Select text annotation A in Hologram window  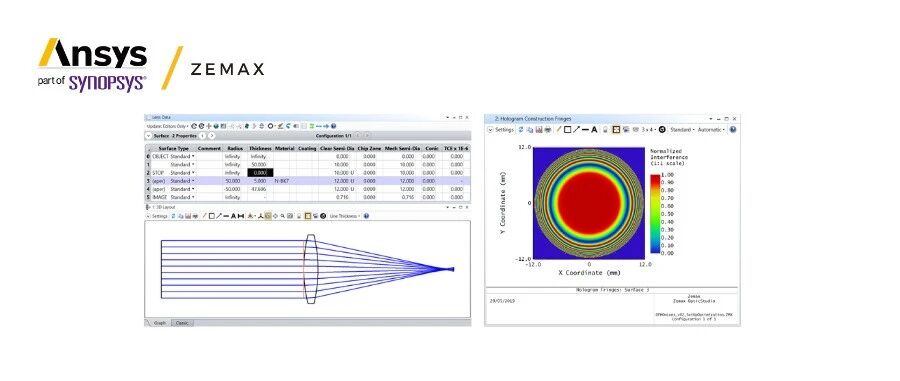point(594,130)
